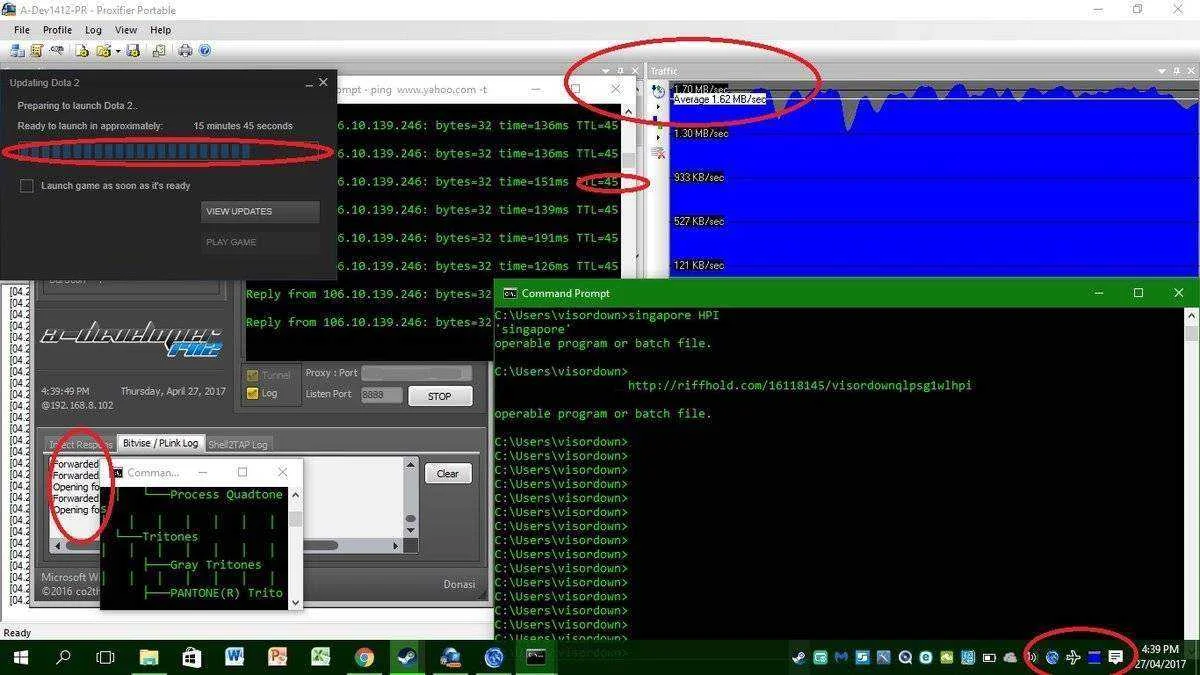The image size is (1200, 675).
Task: Open the Action Center notification icon
Action: coord(1116,657)
